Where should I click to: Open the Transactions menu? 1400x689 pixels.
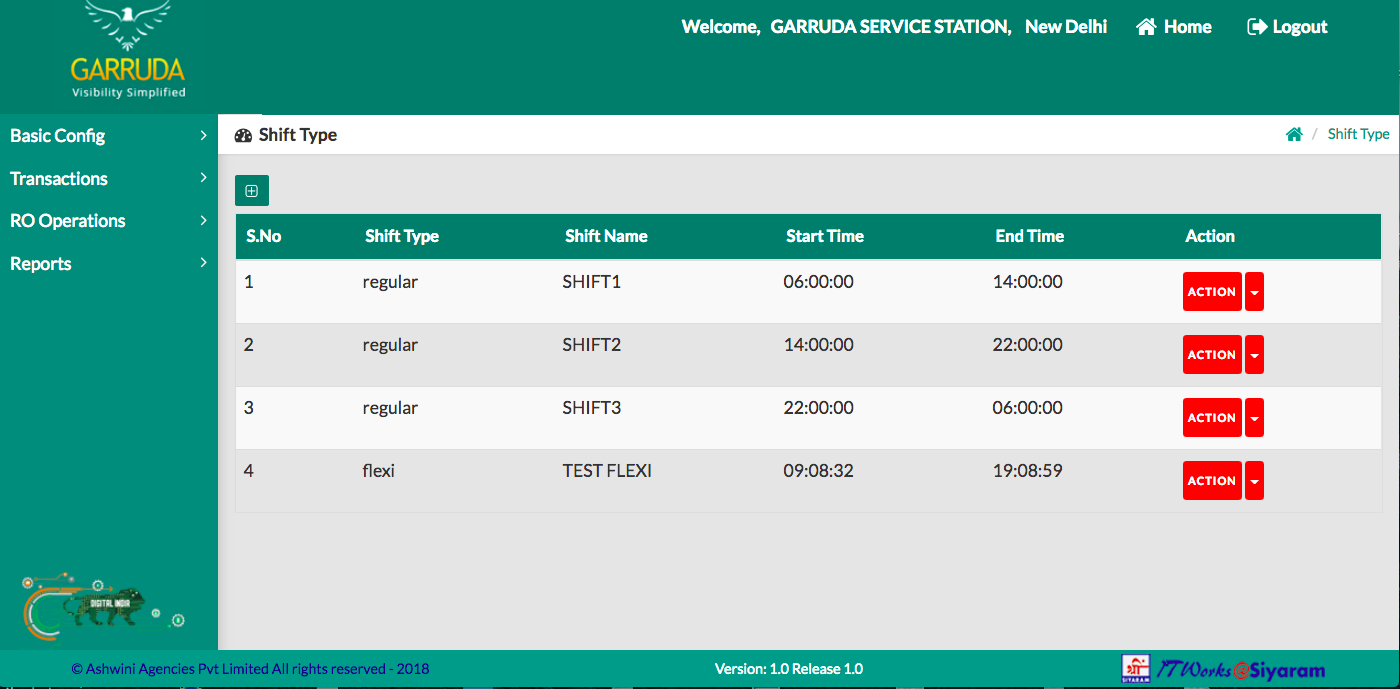coord(109,179)
